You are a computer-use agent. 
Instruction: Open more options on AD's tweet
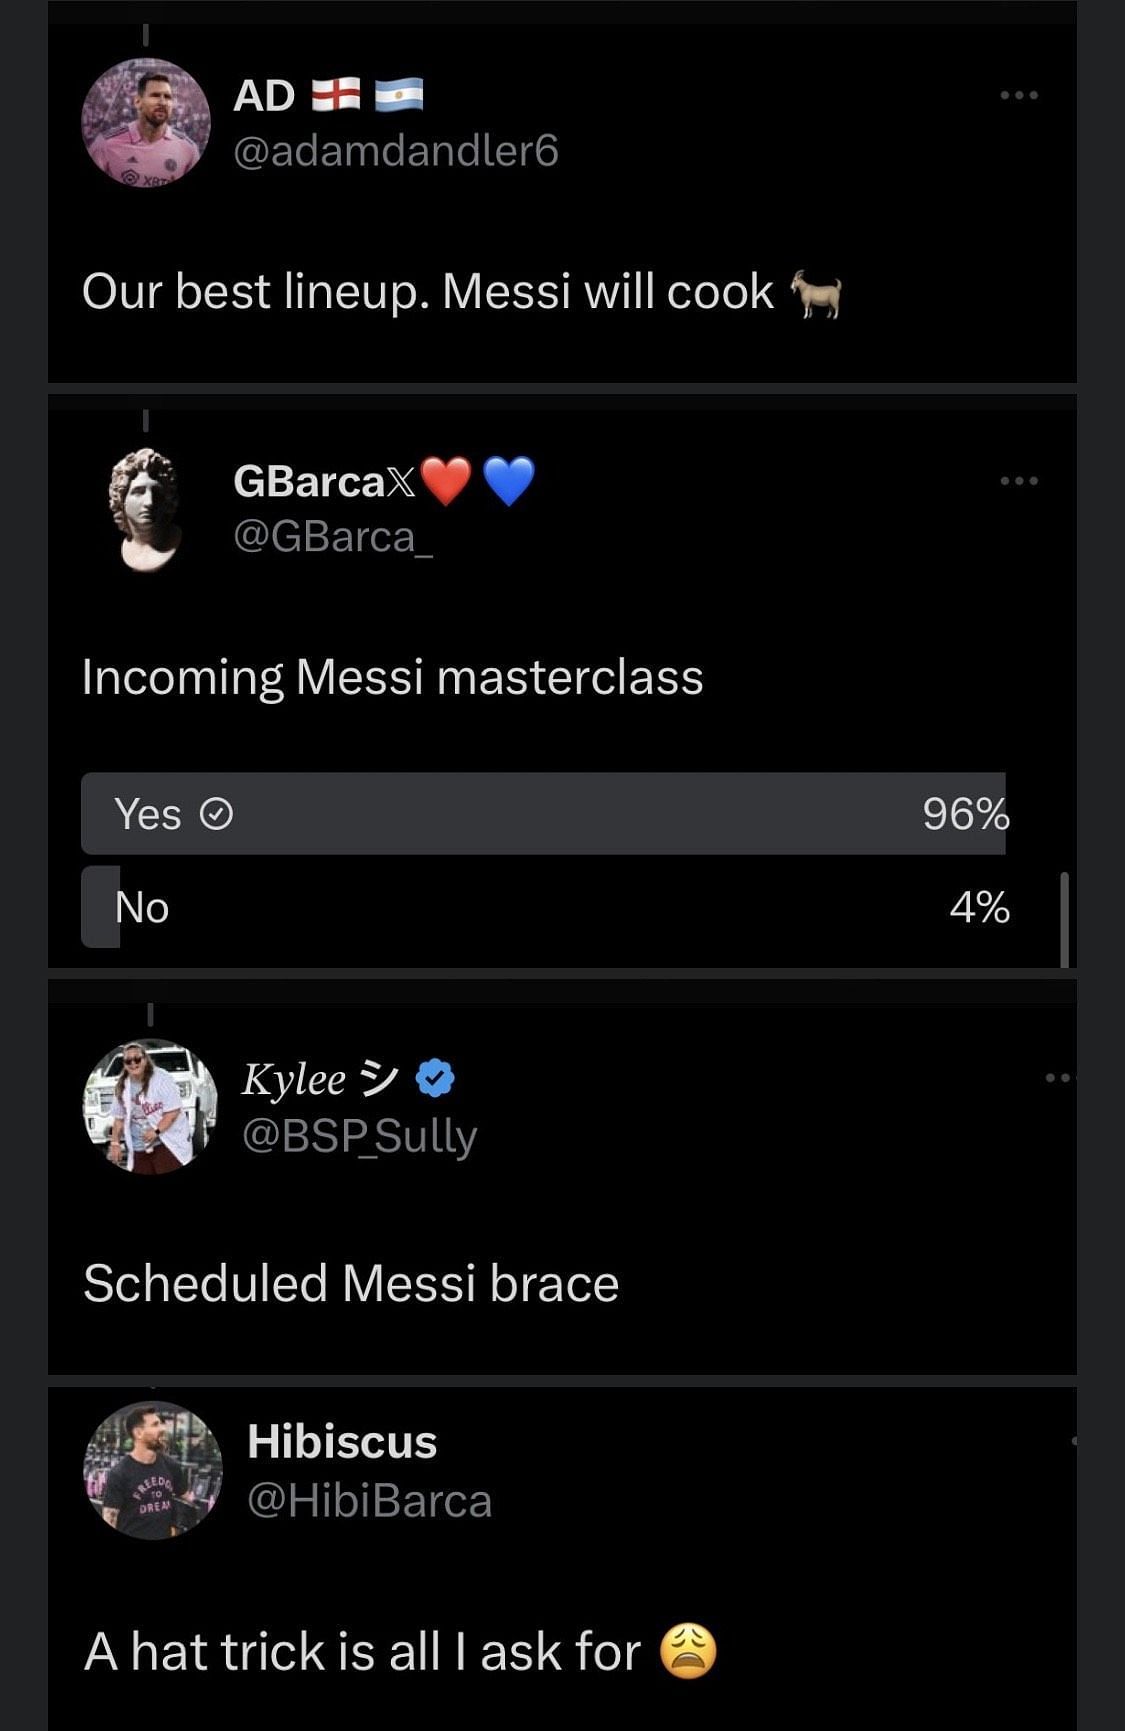(x=1019, y=95)
